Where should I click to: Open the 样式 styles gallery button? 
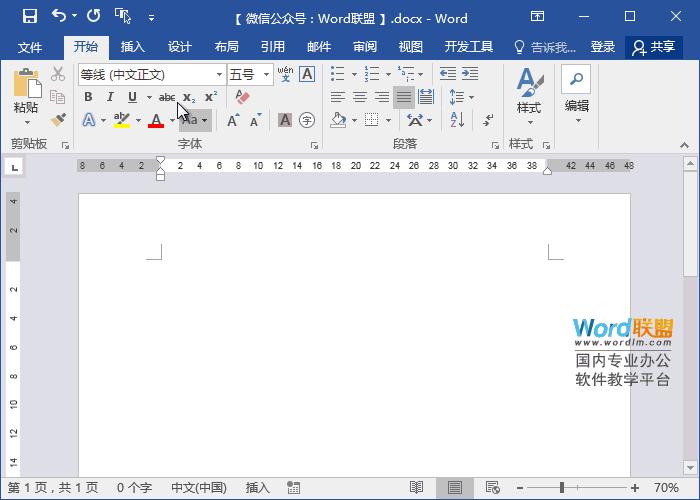[x=529, y=97]
